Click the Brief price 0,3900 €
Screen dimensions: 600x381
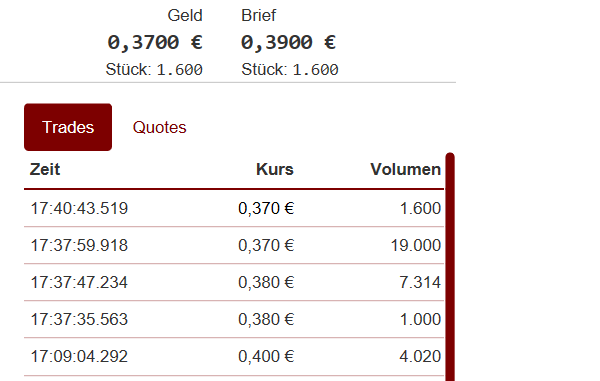click(x=289, y=42)
